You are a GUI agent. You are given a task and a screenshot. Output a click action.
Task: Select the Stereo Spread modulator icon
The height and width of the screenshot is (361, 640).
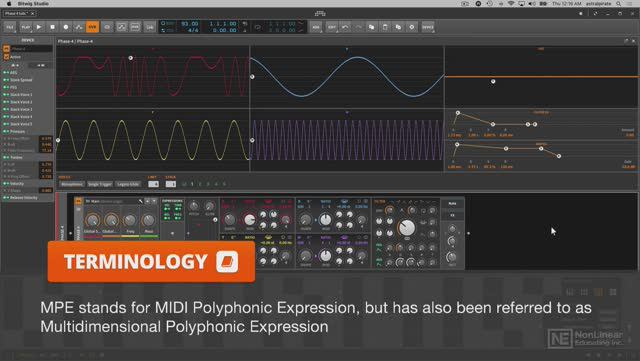click(6, 80)
